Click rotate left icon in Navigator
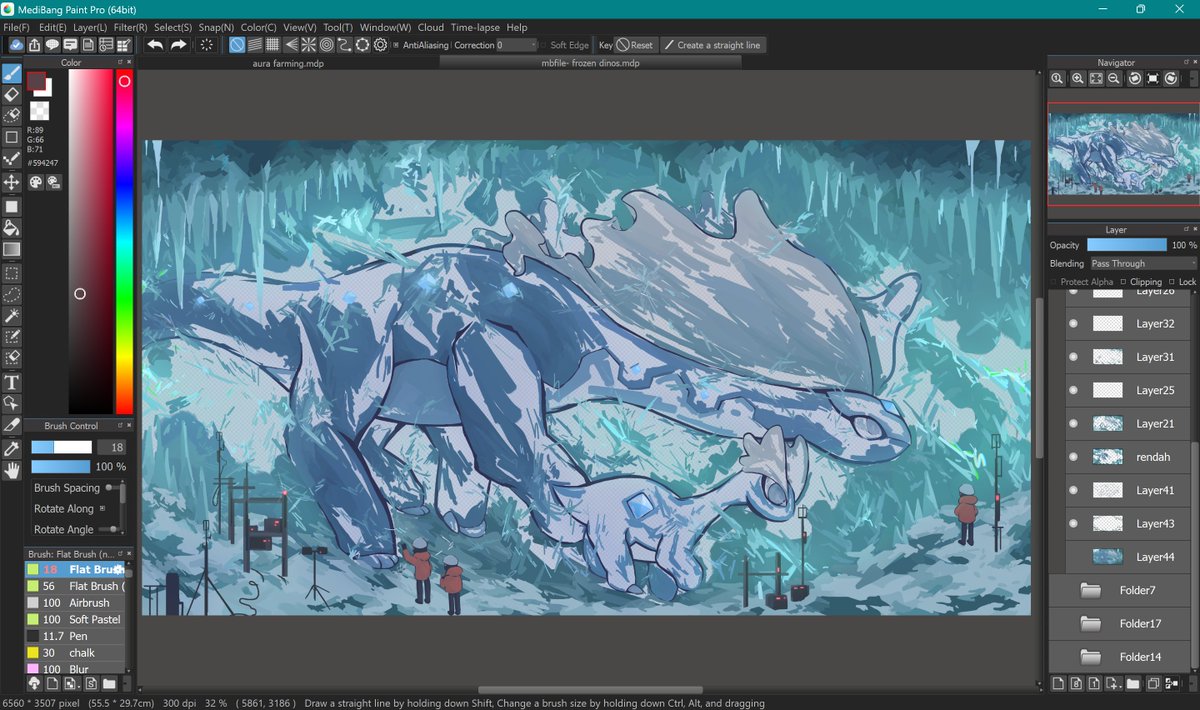Screen dimensions: 1200x710 point(1135,78)
